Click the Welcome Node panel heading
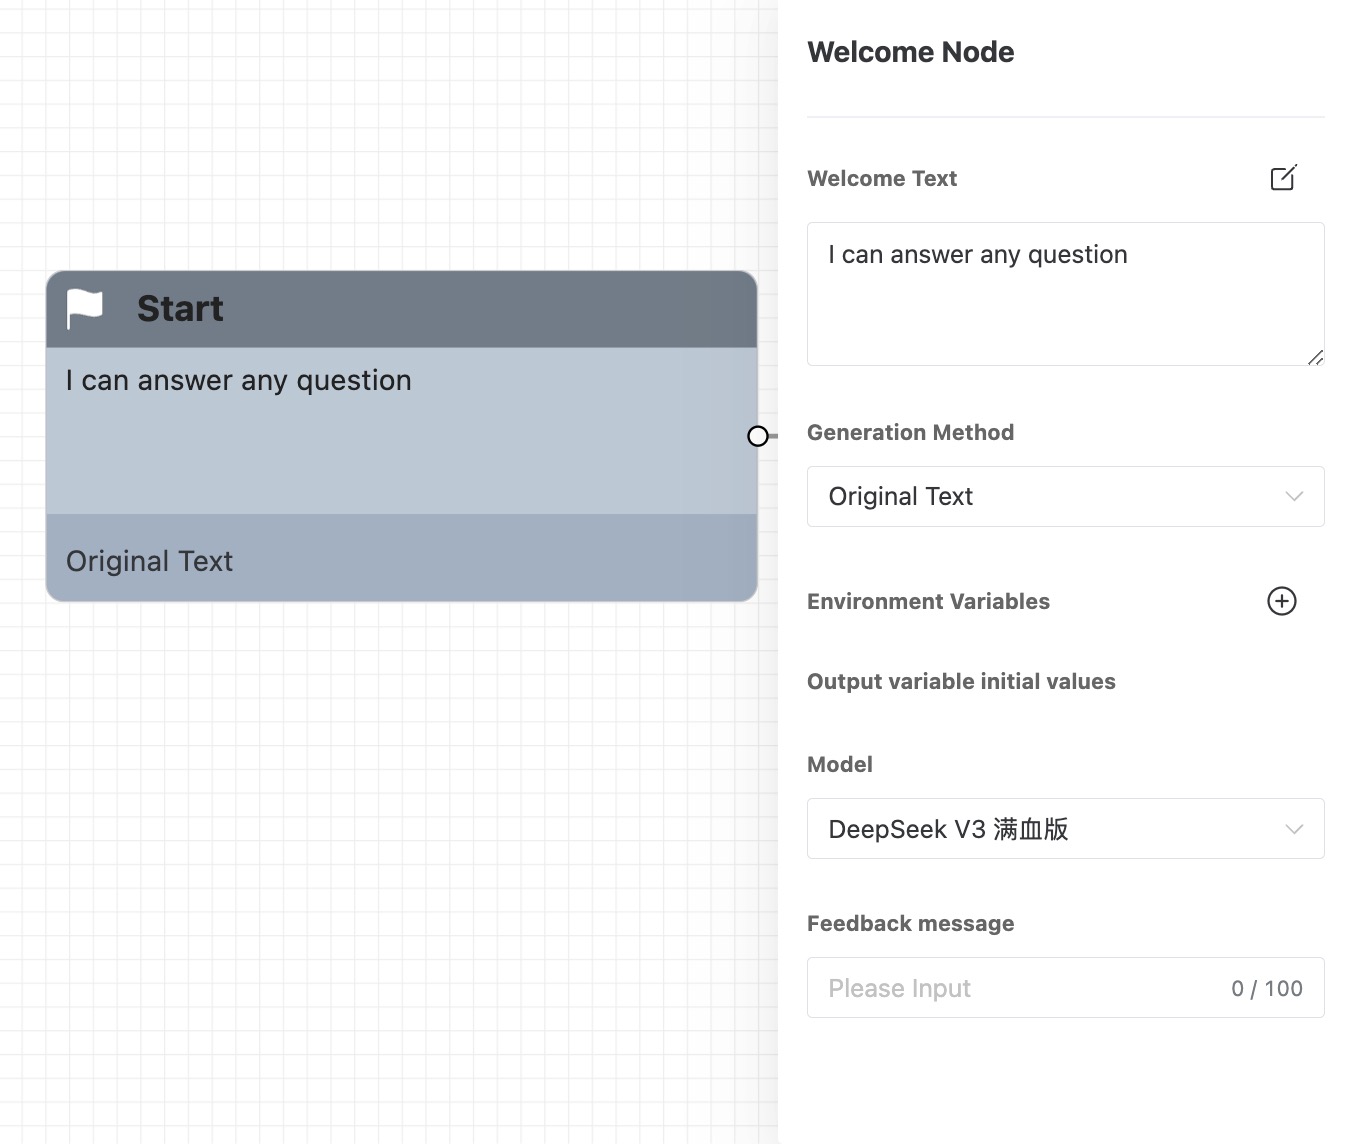This screenshot has height=1148, width=1354. pyautogui.click(x=910, y=52)
